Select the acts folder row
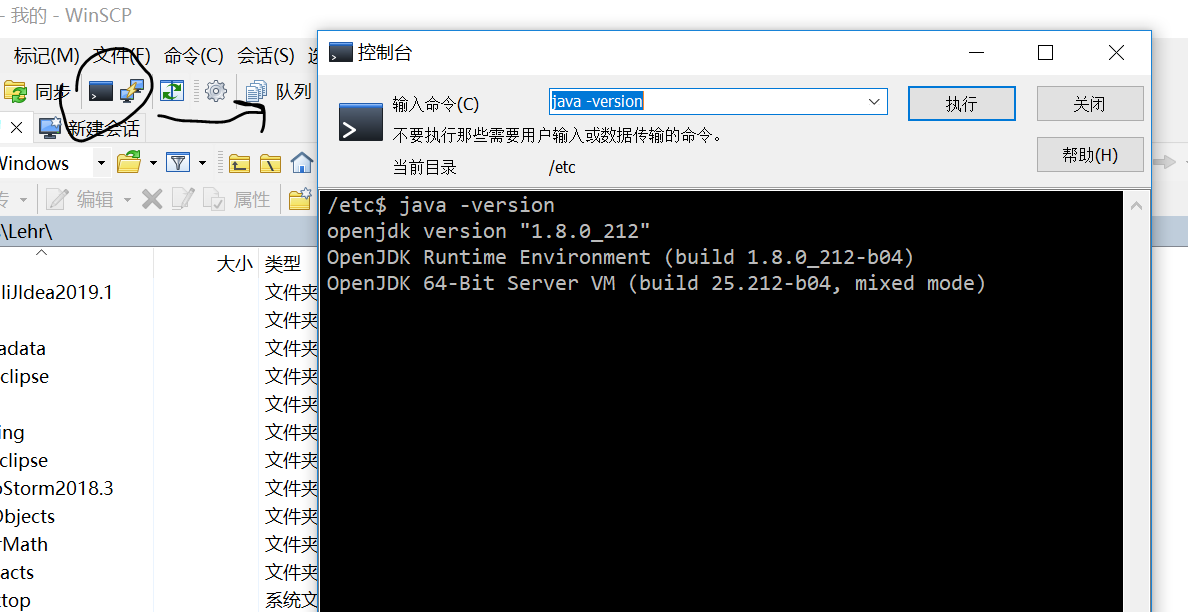This screenshot has height=612, width=1188. pos(158,573)
